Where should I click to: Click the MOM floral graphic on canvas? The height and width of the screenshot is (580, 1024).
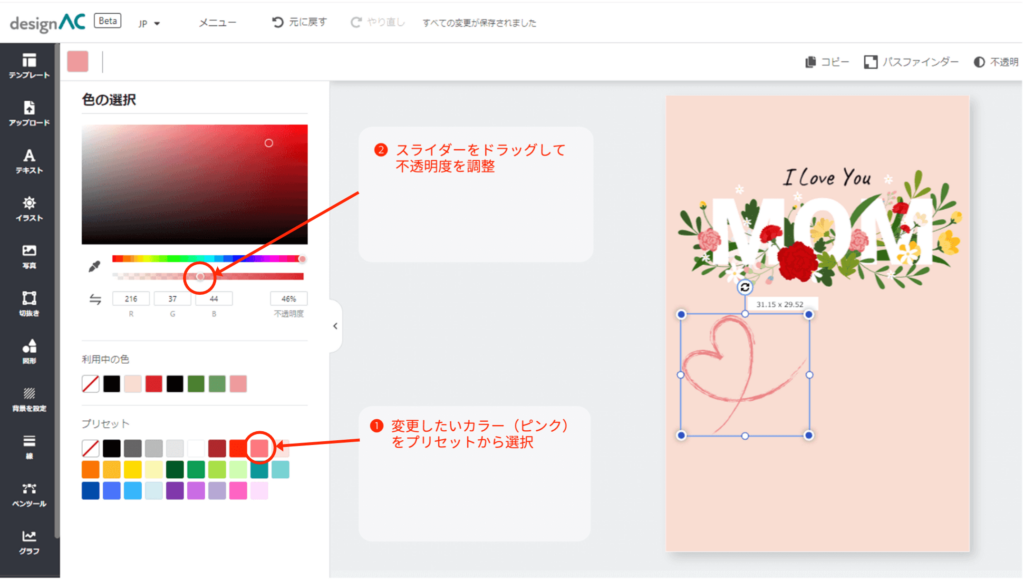(x=820, y=232)
